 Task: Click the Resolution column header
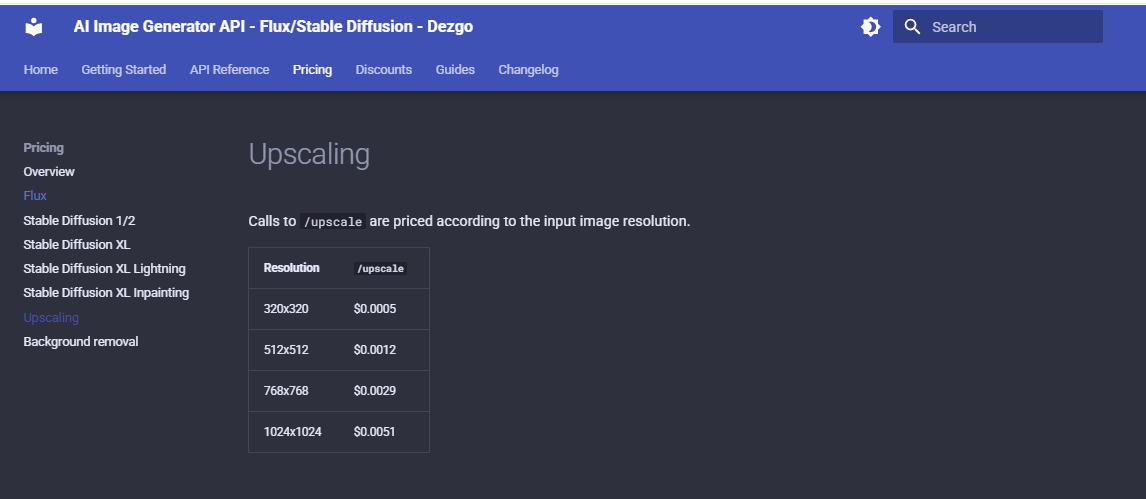coord(292,267)
